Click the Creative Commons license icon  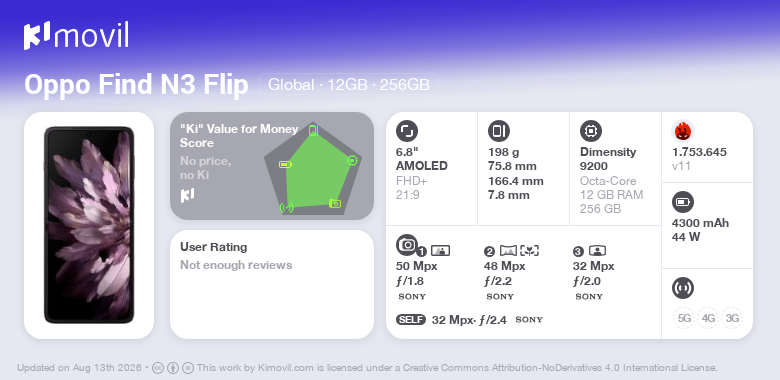(158, 368)
